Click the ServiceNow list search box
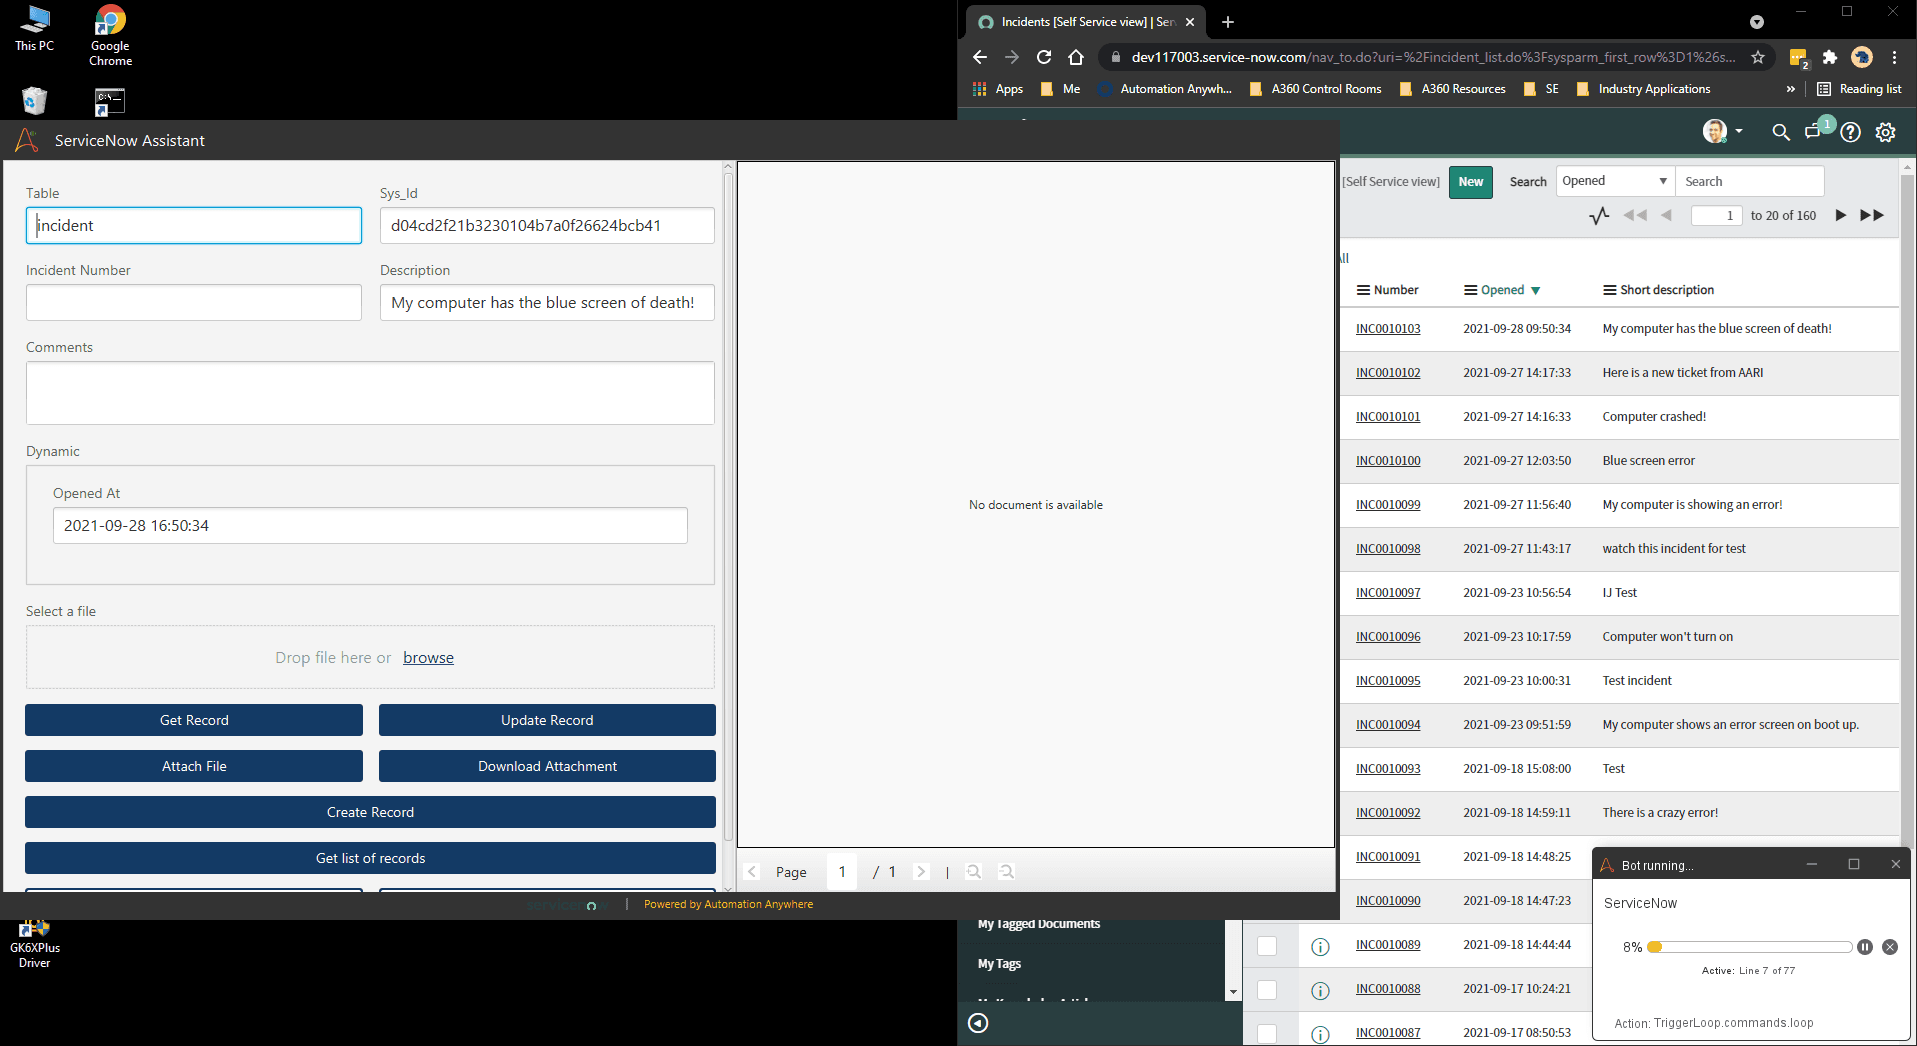The height and width of the screenshot is (1046, 1917). (x=1750, y=181)
